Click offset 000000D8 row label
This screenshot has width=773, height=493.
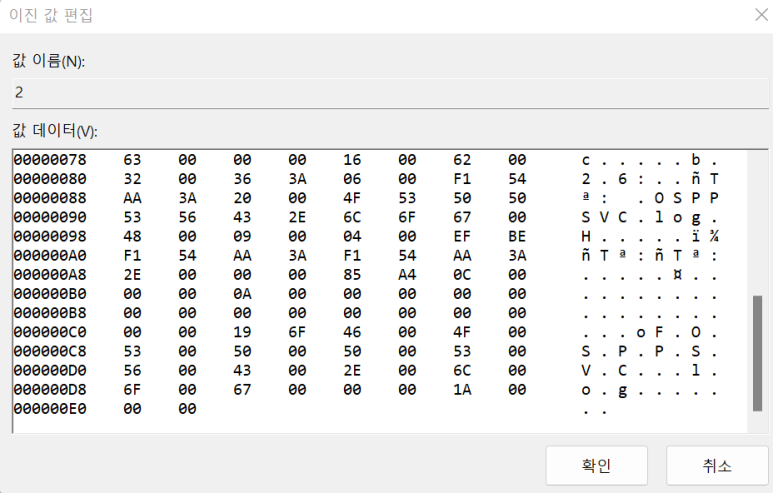click(50, 390)
